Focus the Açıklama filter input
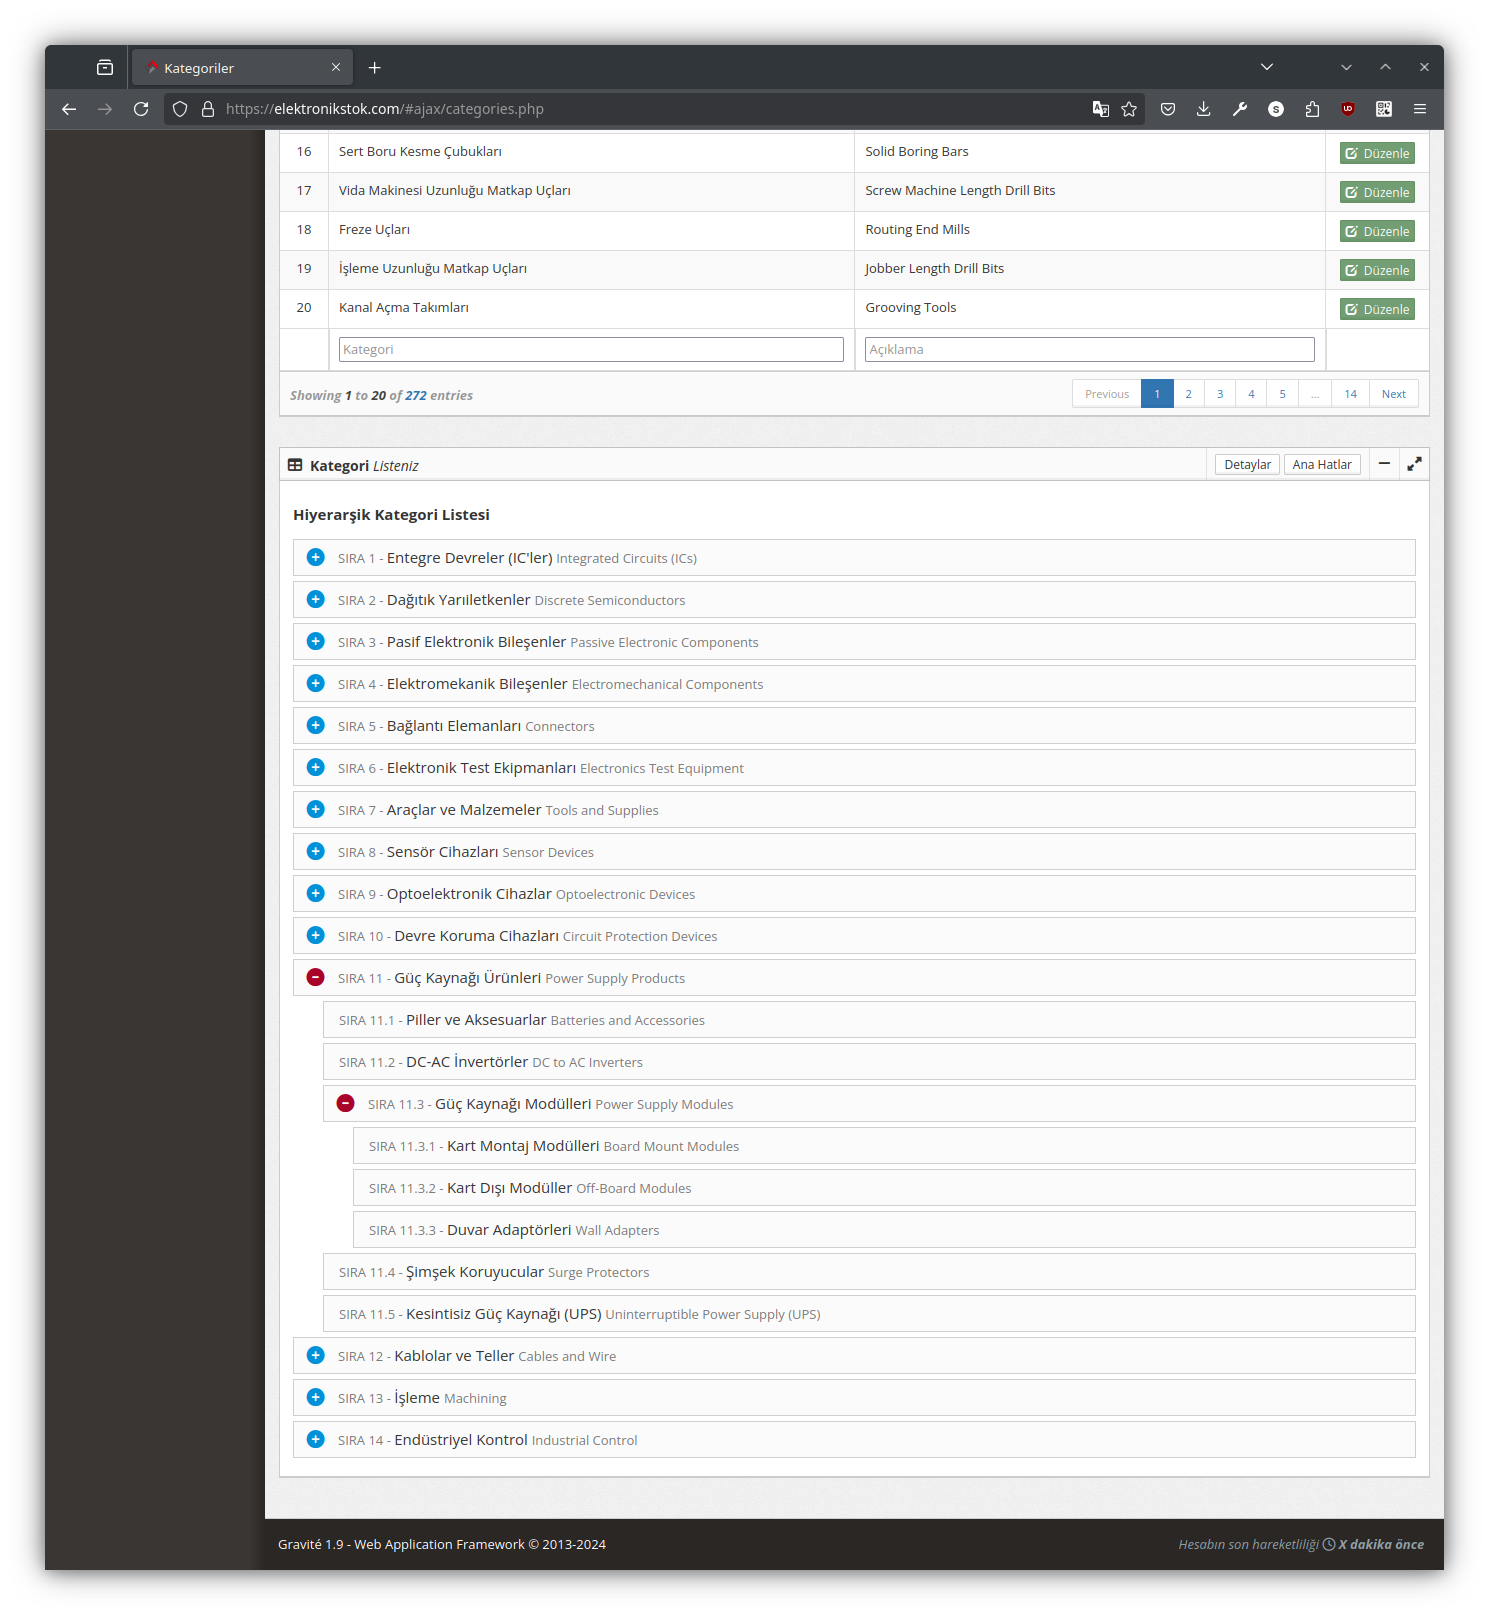1489x1615 pixels. tap(1090, 349)
